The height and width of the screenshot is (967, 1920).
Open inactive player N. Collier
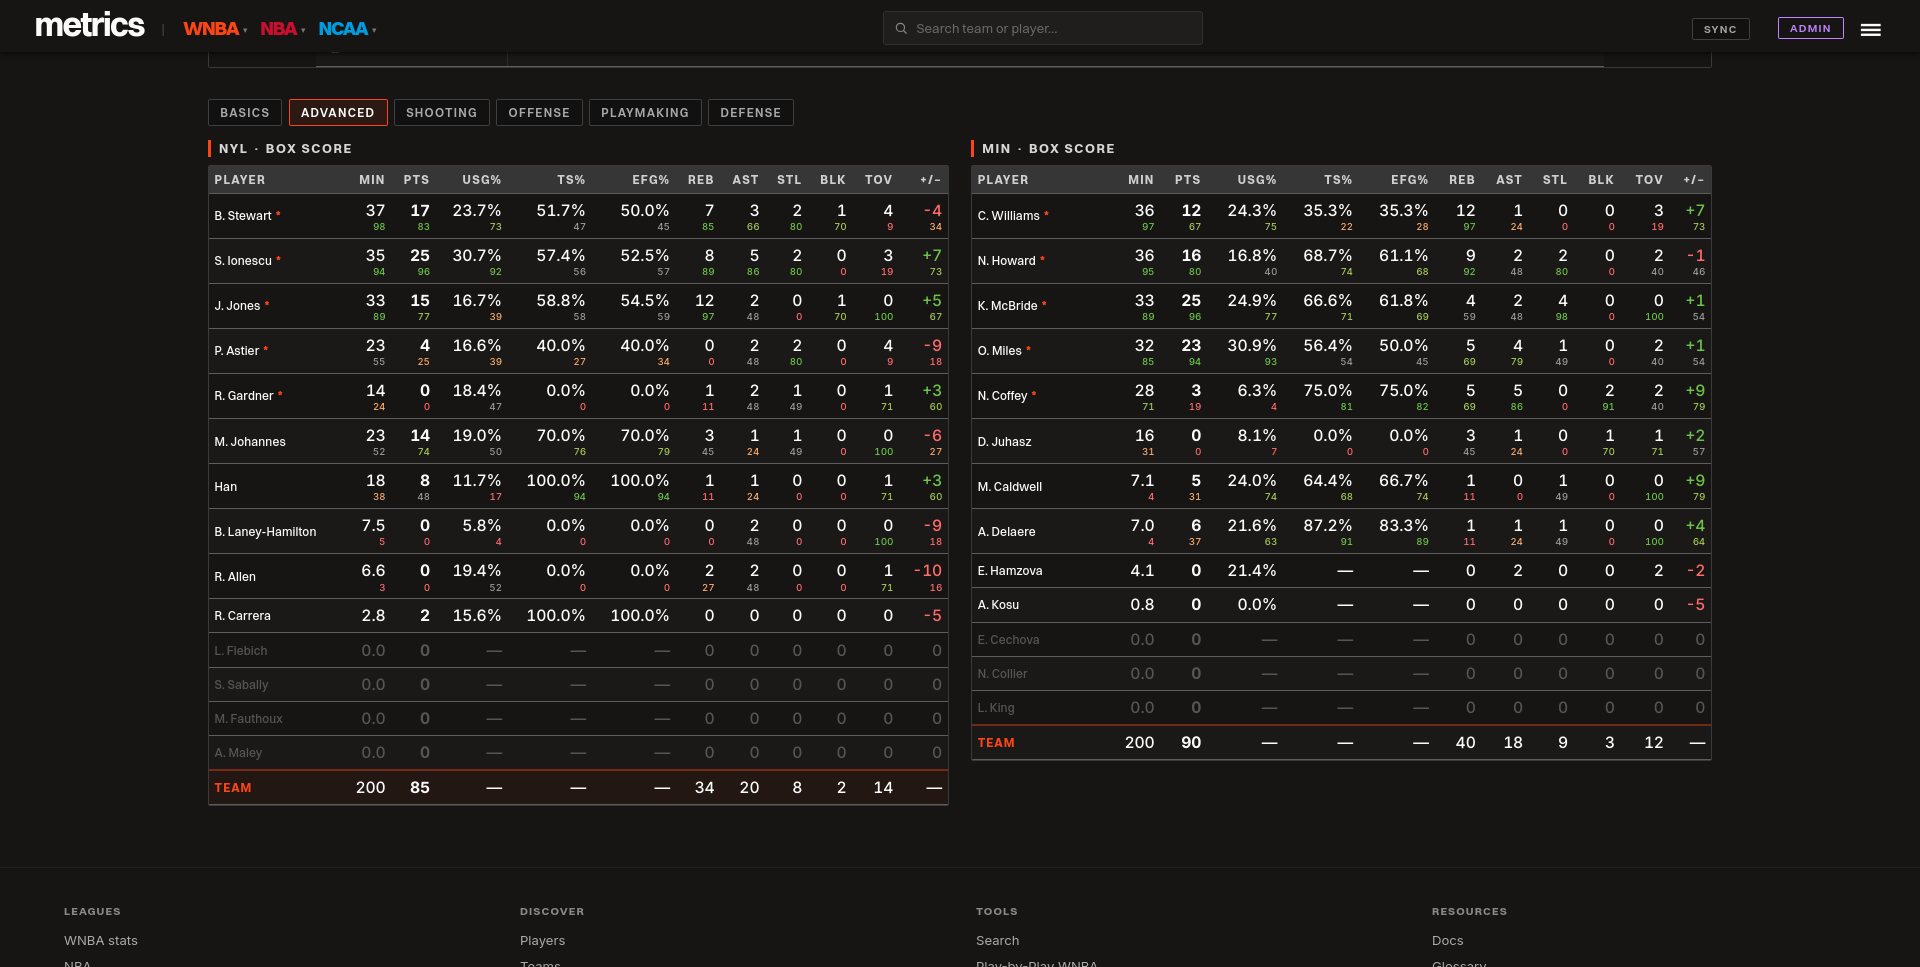1003,674
